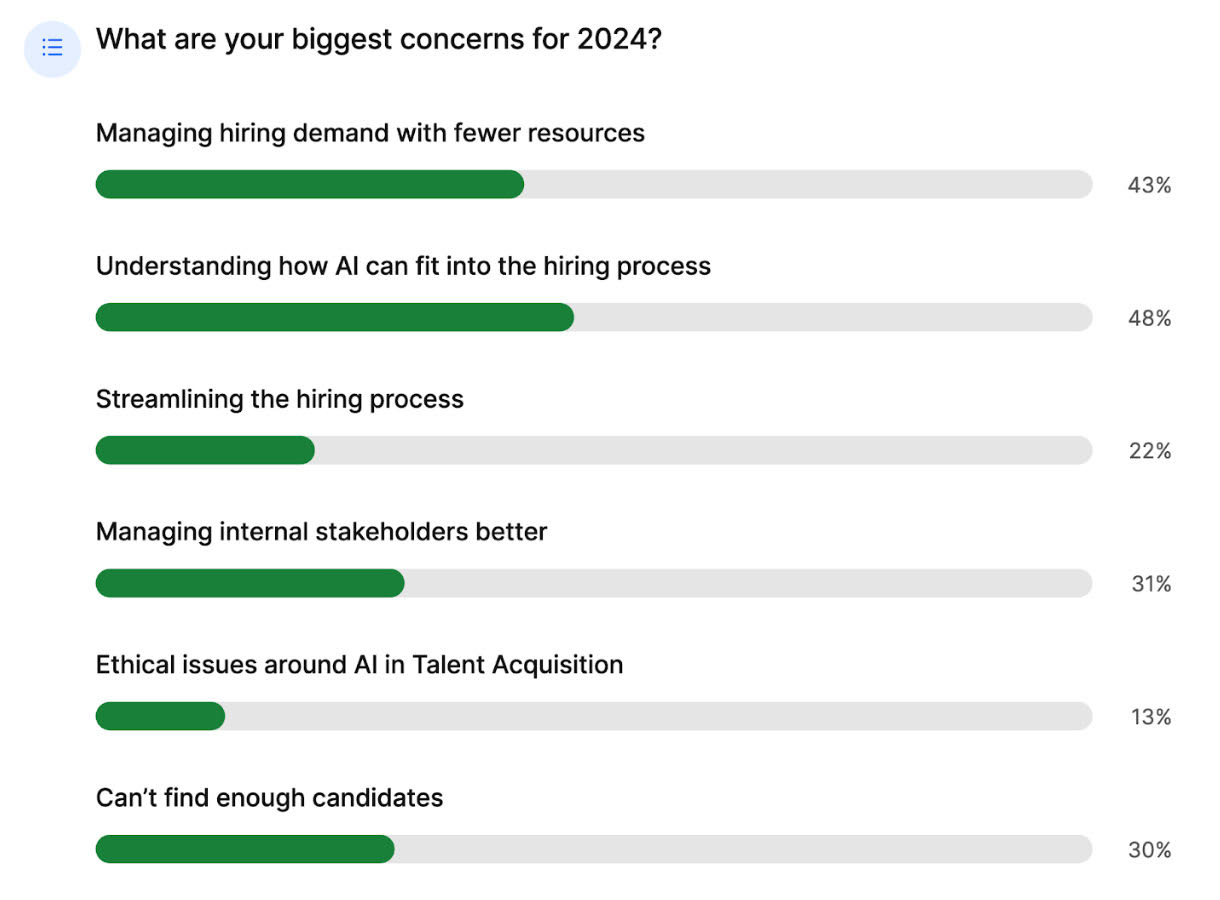Viewport: 1220px width, 900px height.
Task: Click the 'What are your biggest concerns for 2024?' heading
Action: click(378, 40)
